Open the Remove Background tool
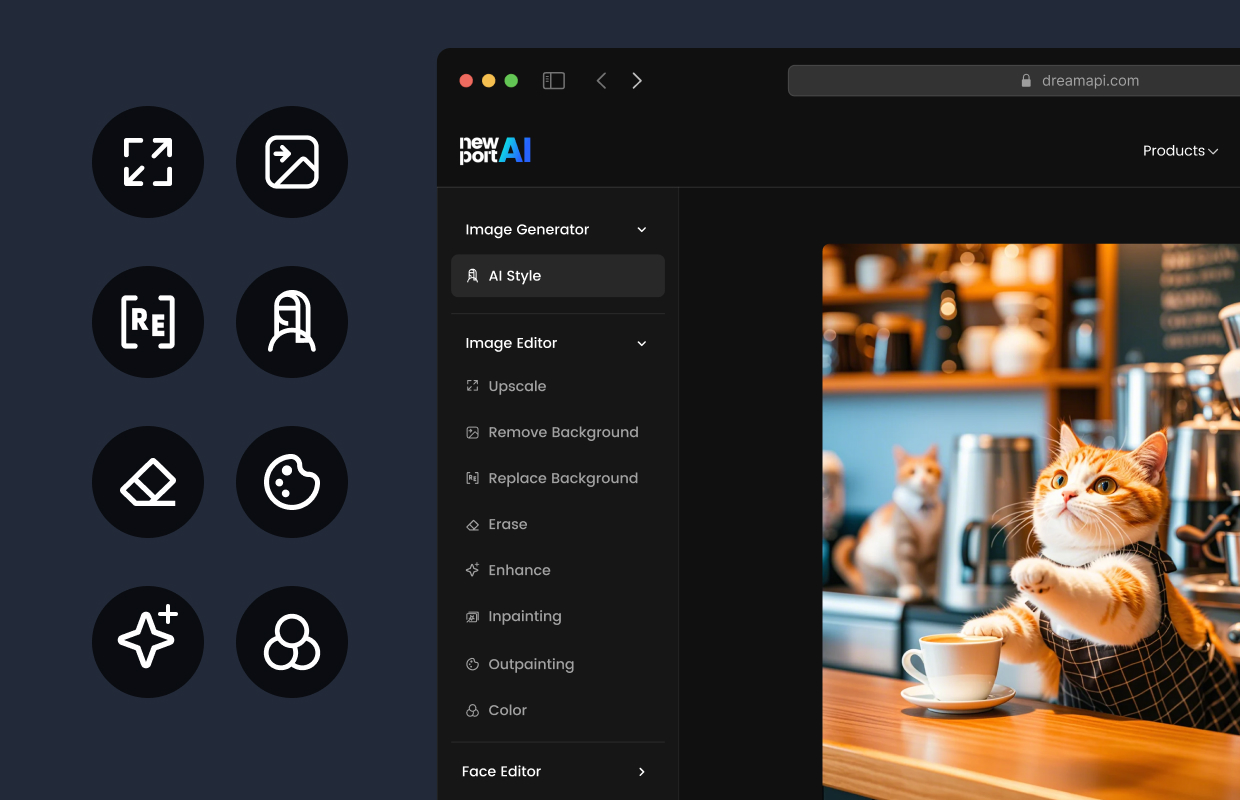 pos(563,432)
